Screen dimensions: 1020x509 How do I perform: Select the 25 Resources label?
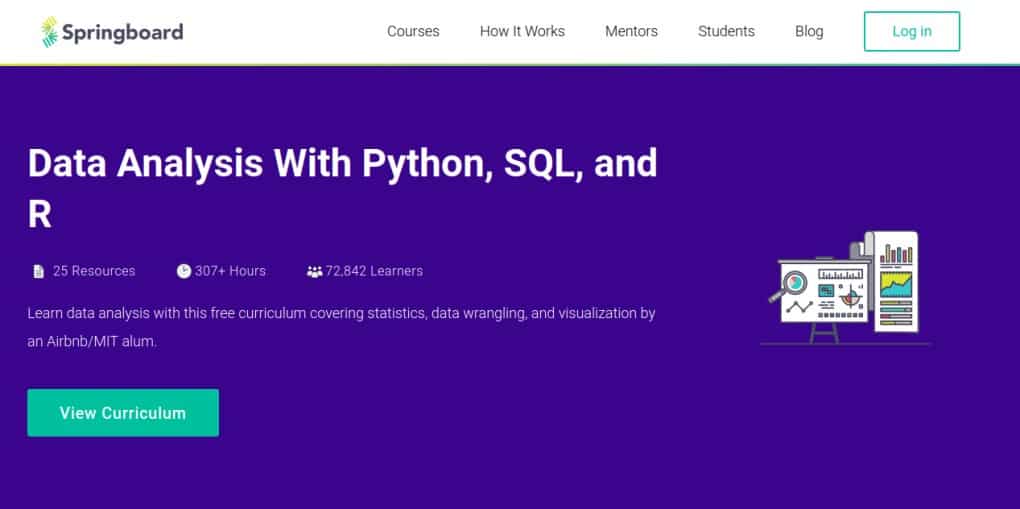pos(94,271)
